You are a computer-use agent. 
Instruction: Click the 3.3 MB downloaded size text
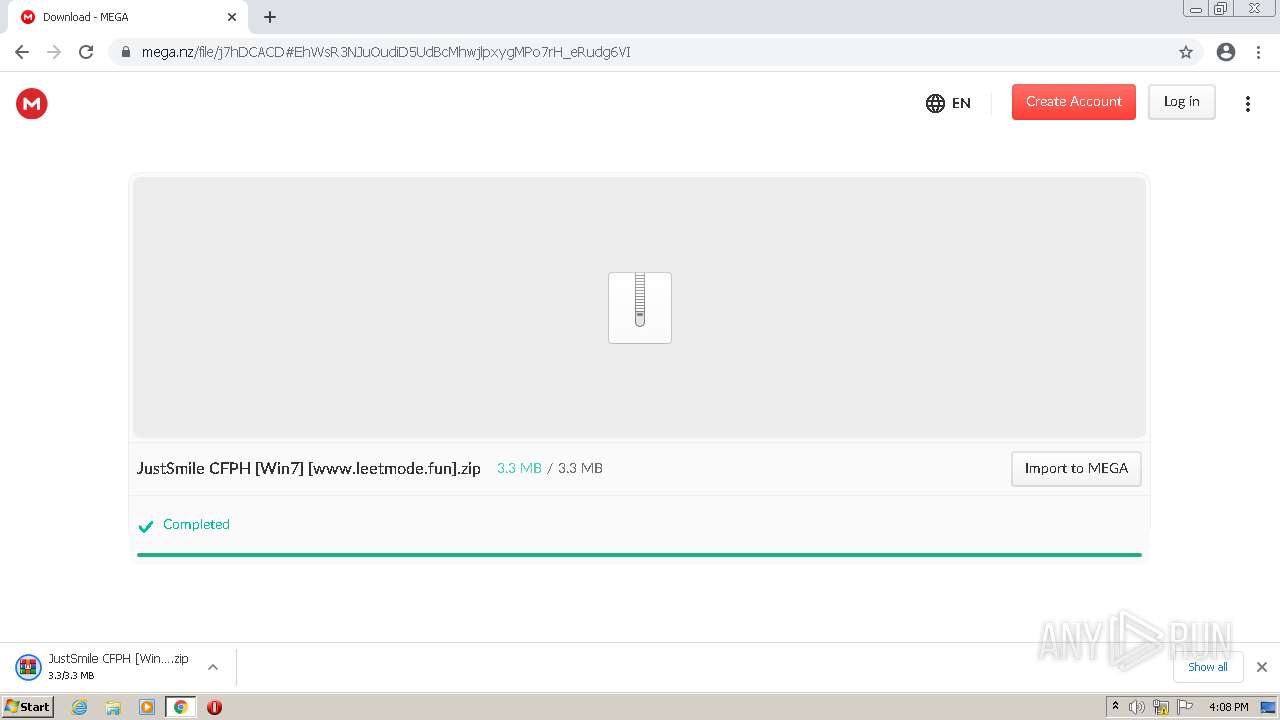tap(519, 468)
